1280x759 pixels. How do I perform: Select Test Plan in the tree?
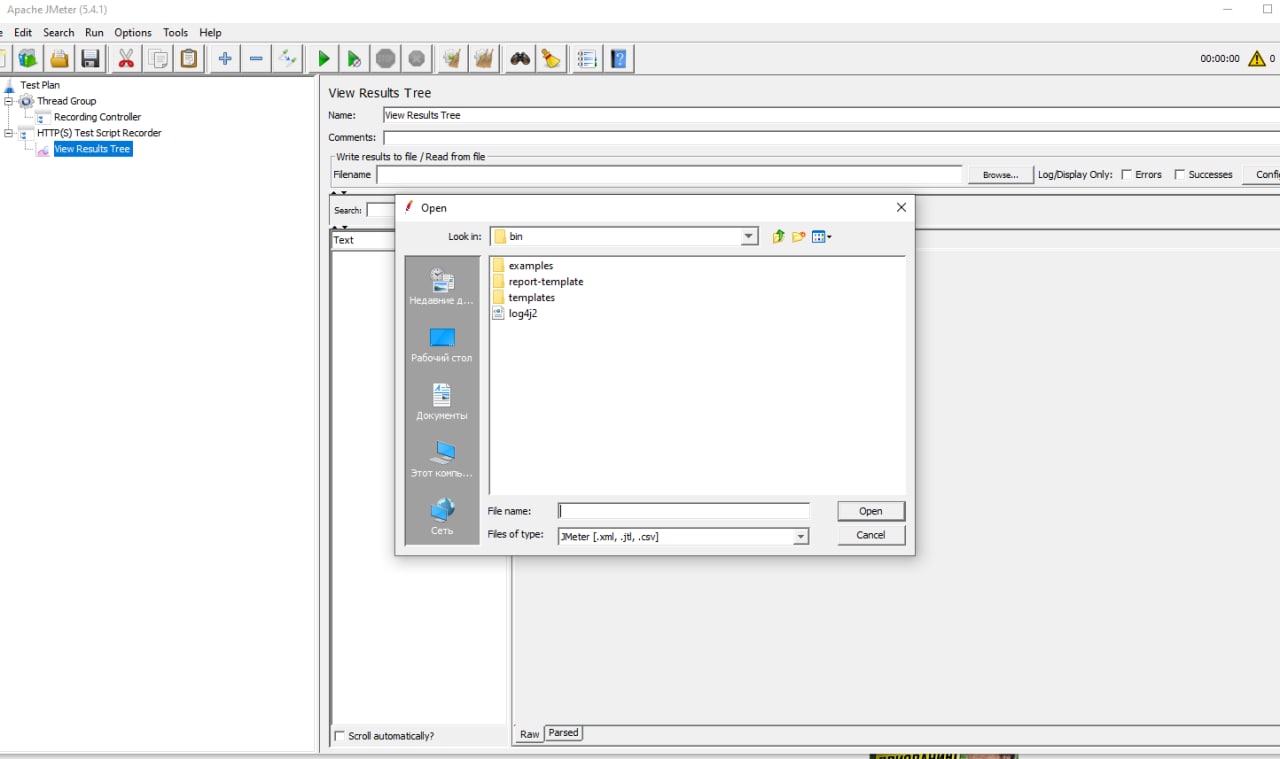[x=40, y=85]
